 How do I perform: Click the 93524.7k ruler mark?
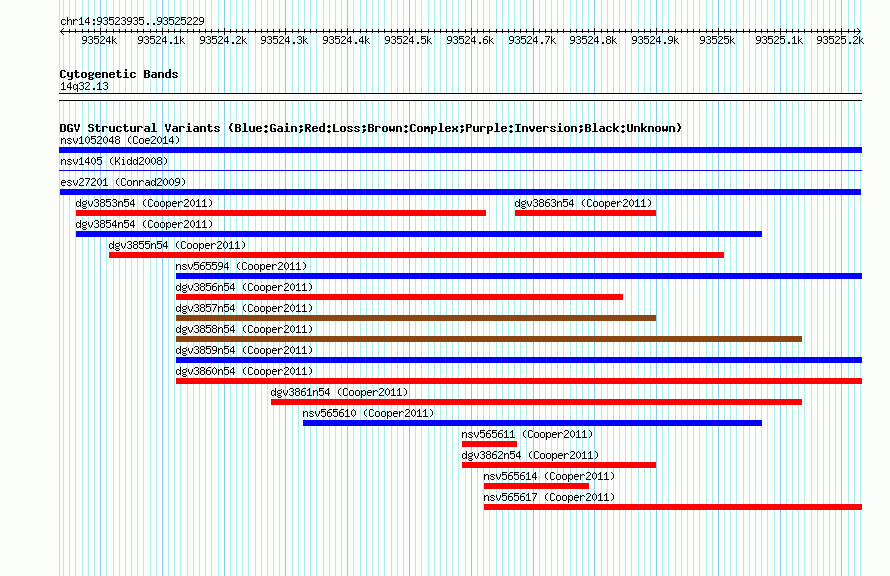532,40
